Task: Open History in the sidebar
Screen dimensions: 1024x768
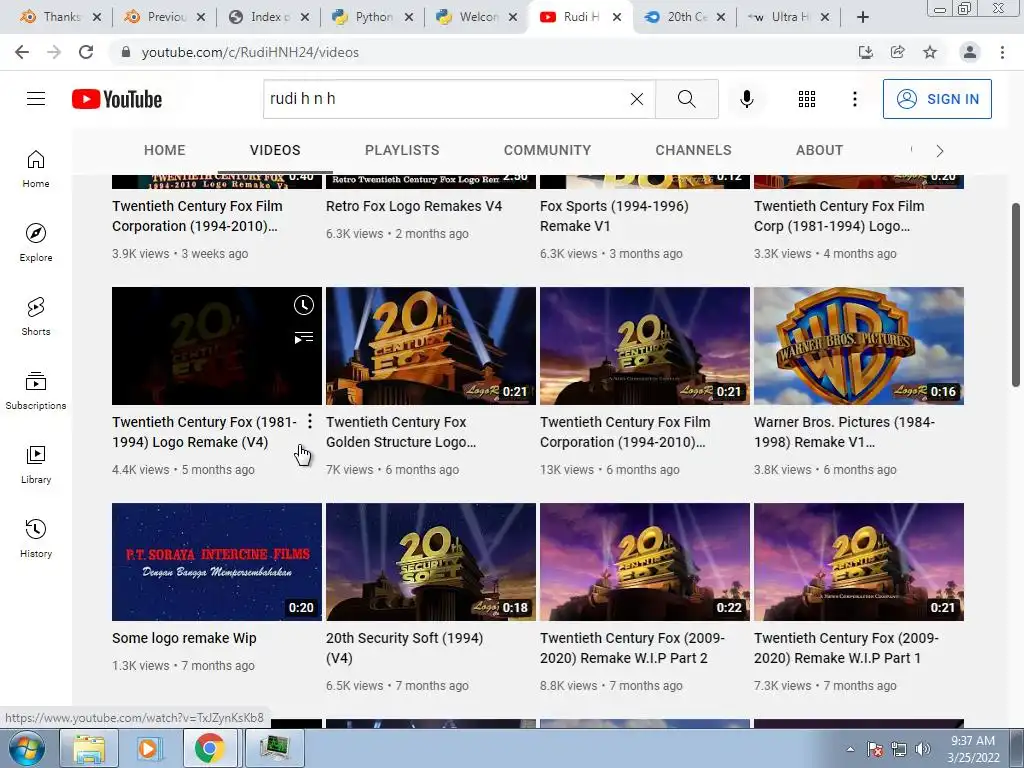Action: pyautogui.click(x=36, y=539)
